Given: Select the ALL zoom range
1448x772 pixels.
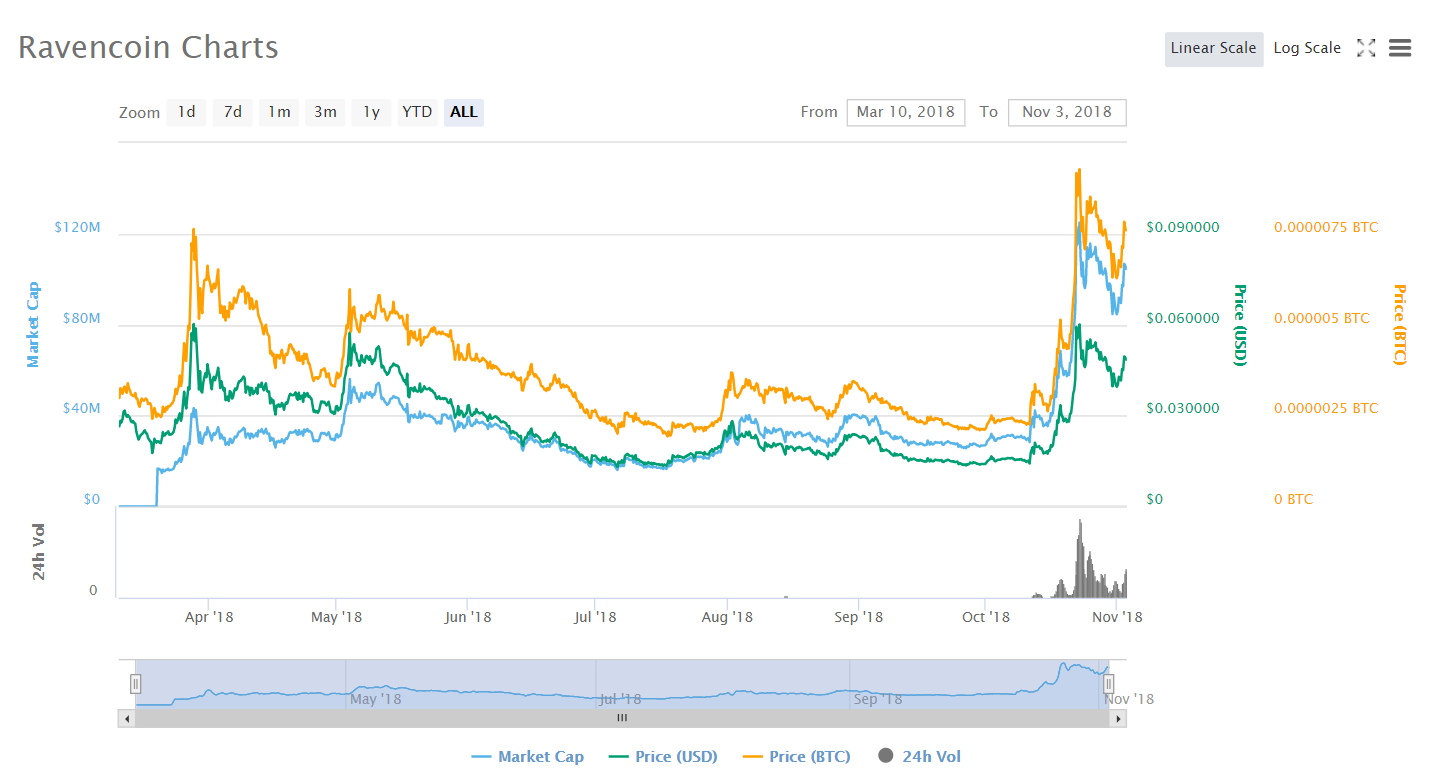Looking at the screenshot, I should 463,112.
